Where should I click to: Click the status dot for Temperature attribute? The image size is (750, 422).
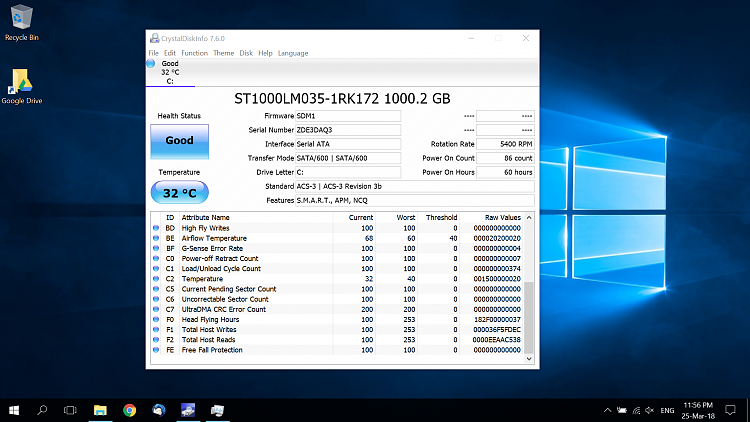pos(156,279)
